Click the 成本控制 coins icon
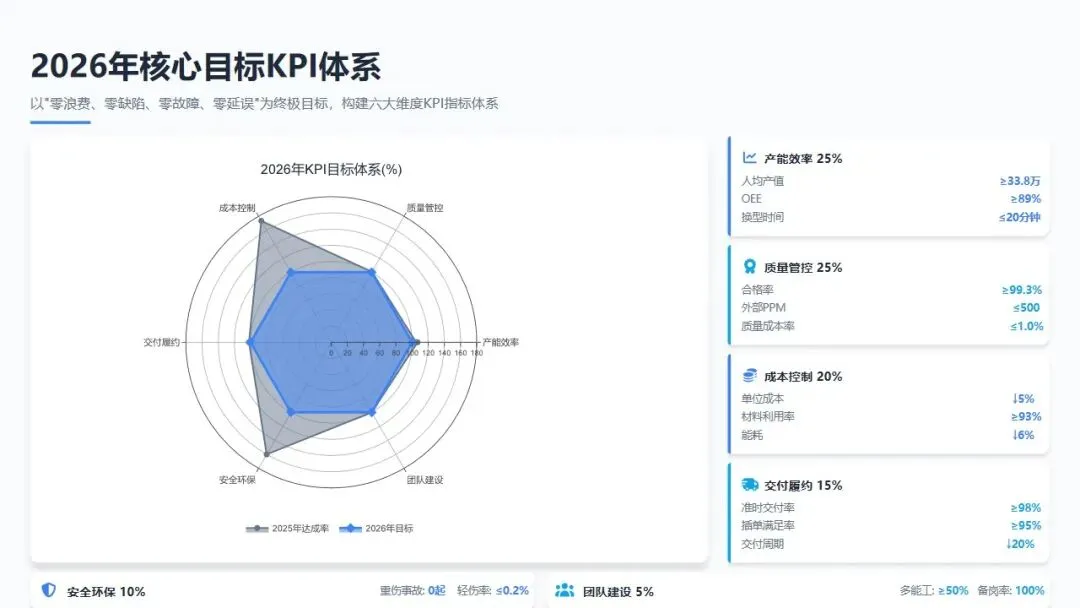Image resolution: width=1080 pixels, height=608 pixels. (749, 375)
